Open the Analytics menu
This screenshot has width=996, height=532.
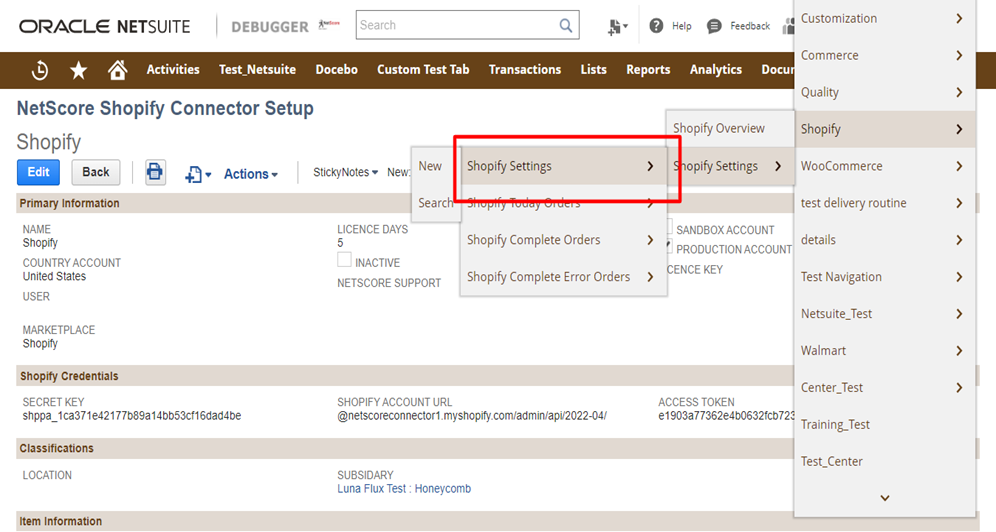click(x=716, y=70)
